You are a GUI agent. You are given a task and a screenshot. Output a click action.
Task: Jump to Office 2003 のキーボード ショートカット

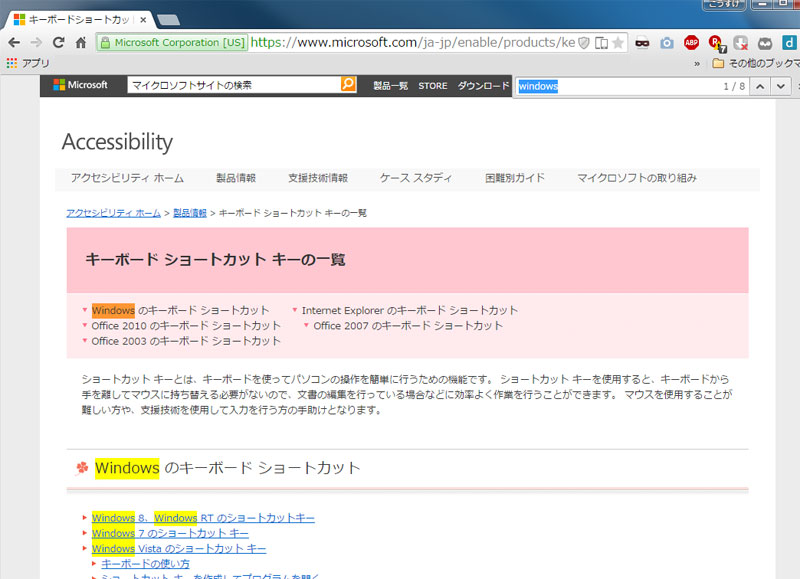[186, 341]
